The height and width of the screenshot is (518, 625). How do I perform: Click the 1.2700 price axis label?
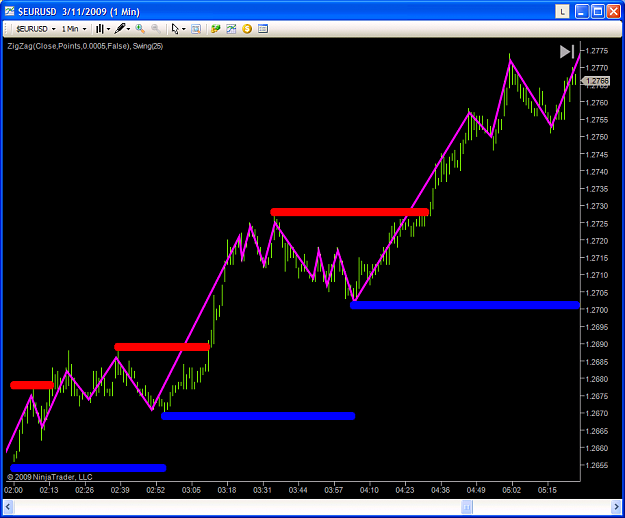(597, 310)
